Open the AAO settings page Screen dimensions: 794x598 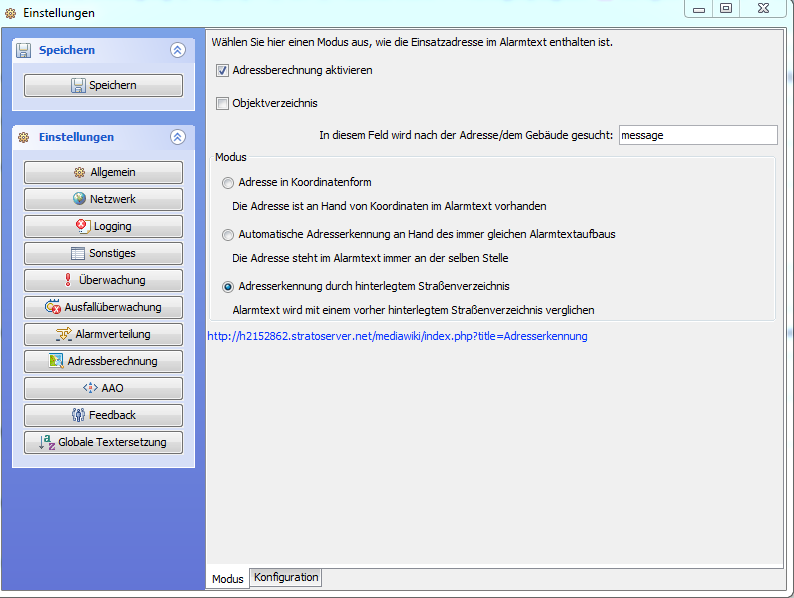(x=103, y=388)
